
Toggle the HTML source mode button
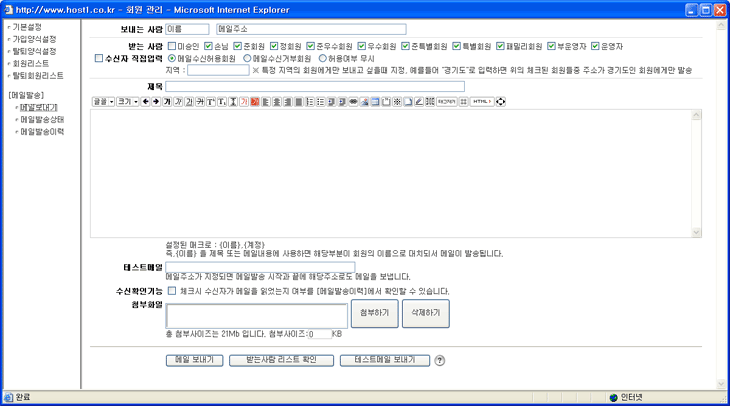point(482,101)
